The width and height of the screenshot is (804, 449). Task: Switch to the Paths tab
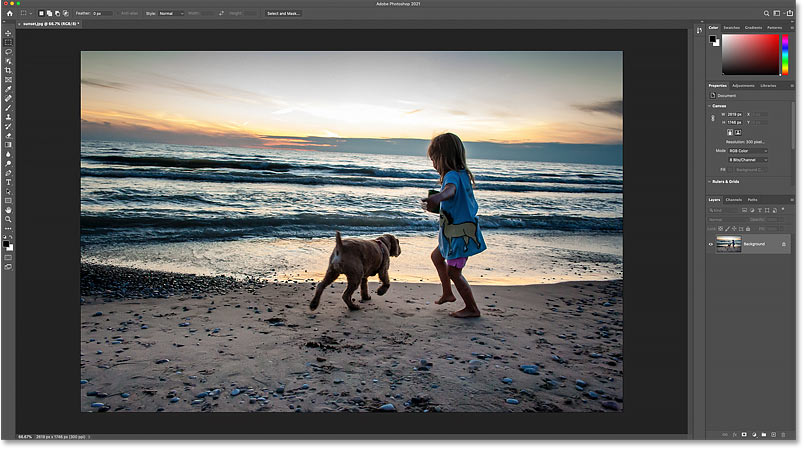tap(752, 200)
